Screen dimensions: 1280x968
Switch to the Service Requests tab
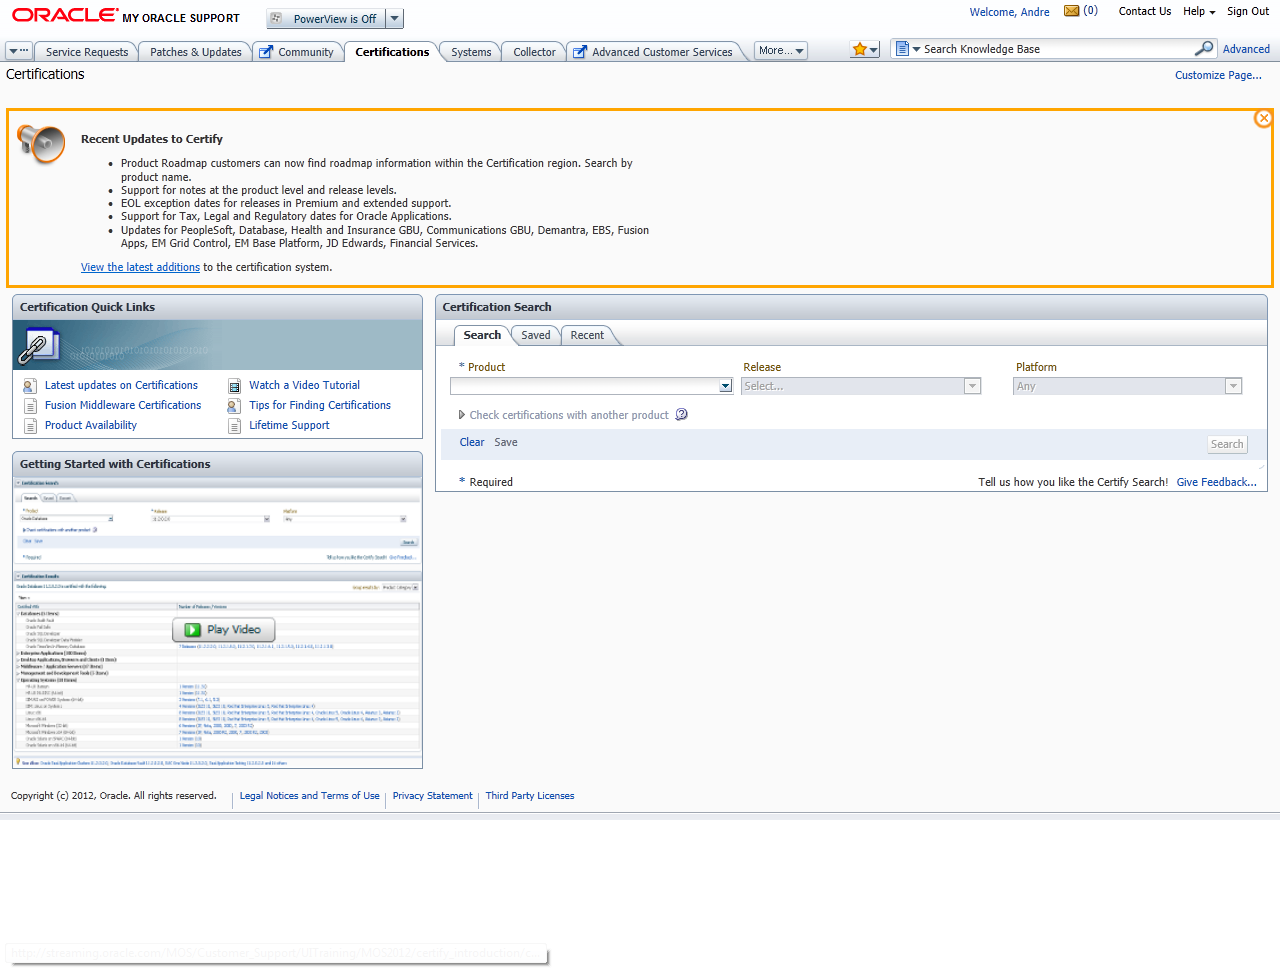(87, 52)
